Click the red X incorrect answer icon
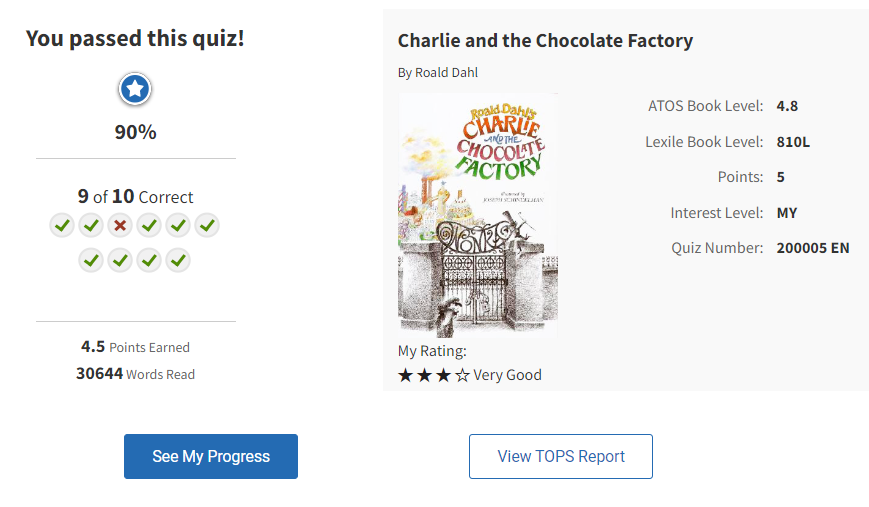 [x=120, y=226]
